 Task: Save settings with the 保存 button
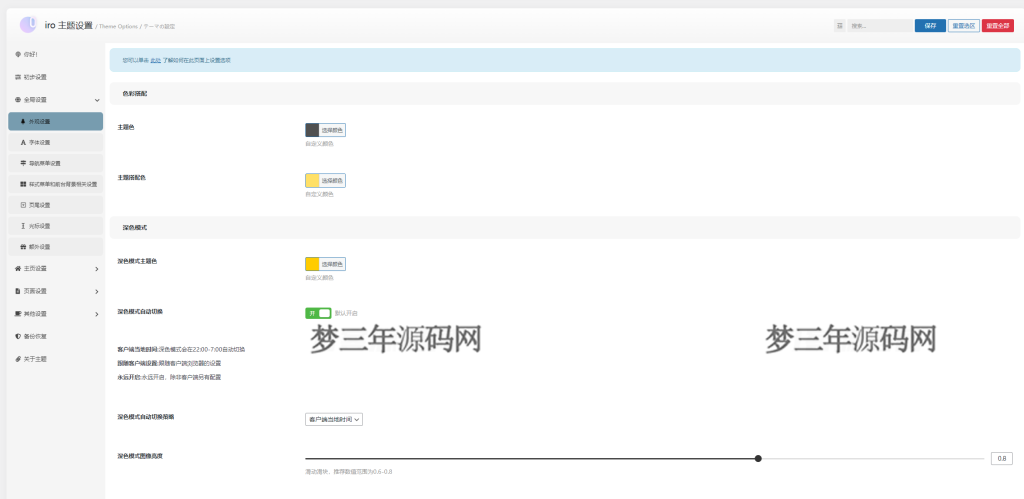tap(930, 25)
